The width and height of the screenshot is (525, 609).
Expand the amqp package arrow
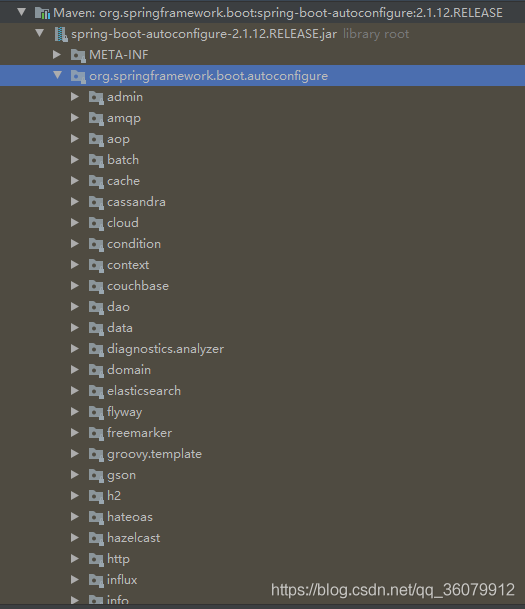click(x=75, y=118)
